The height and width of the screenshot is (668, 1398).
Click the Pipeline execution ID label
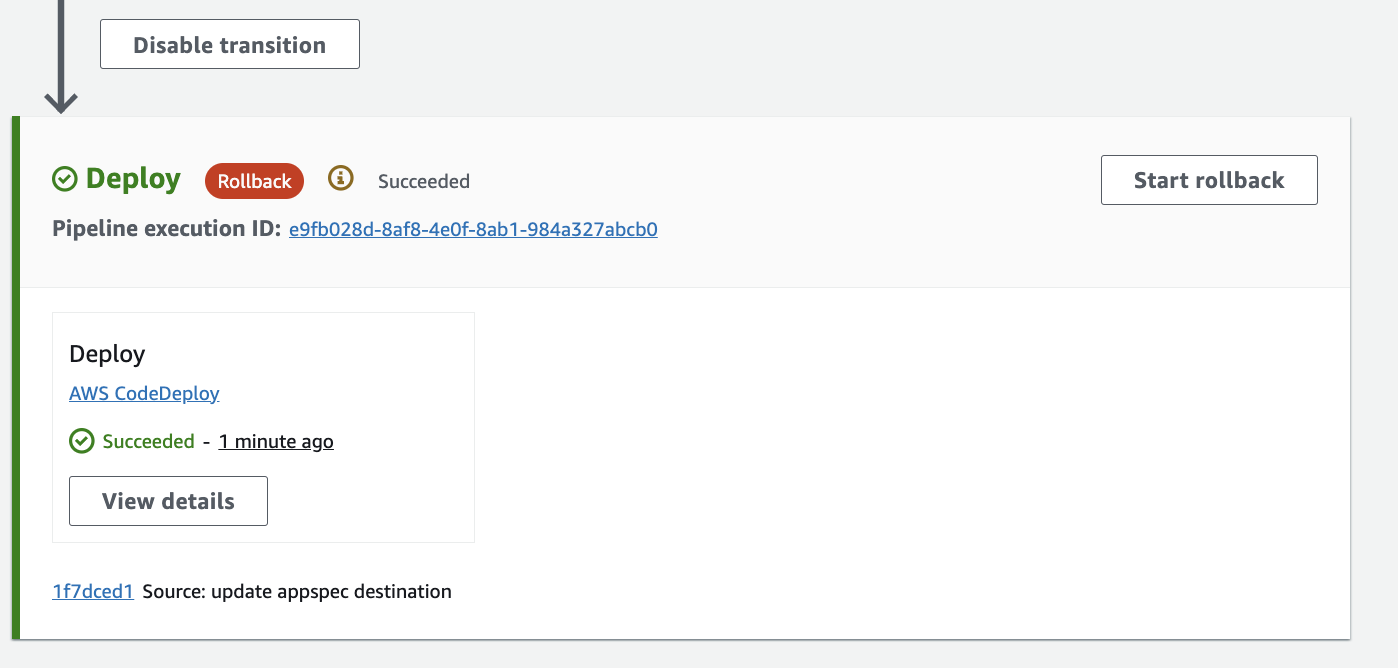[x=166, y=229]
